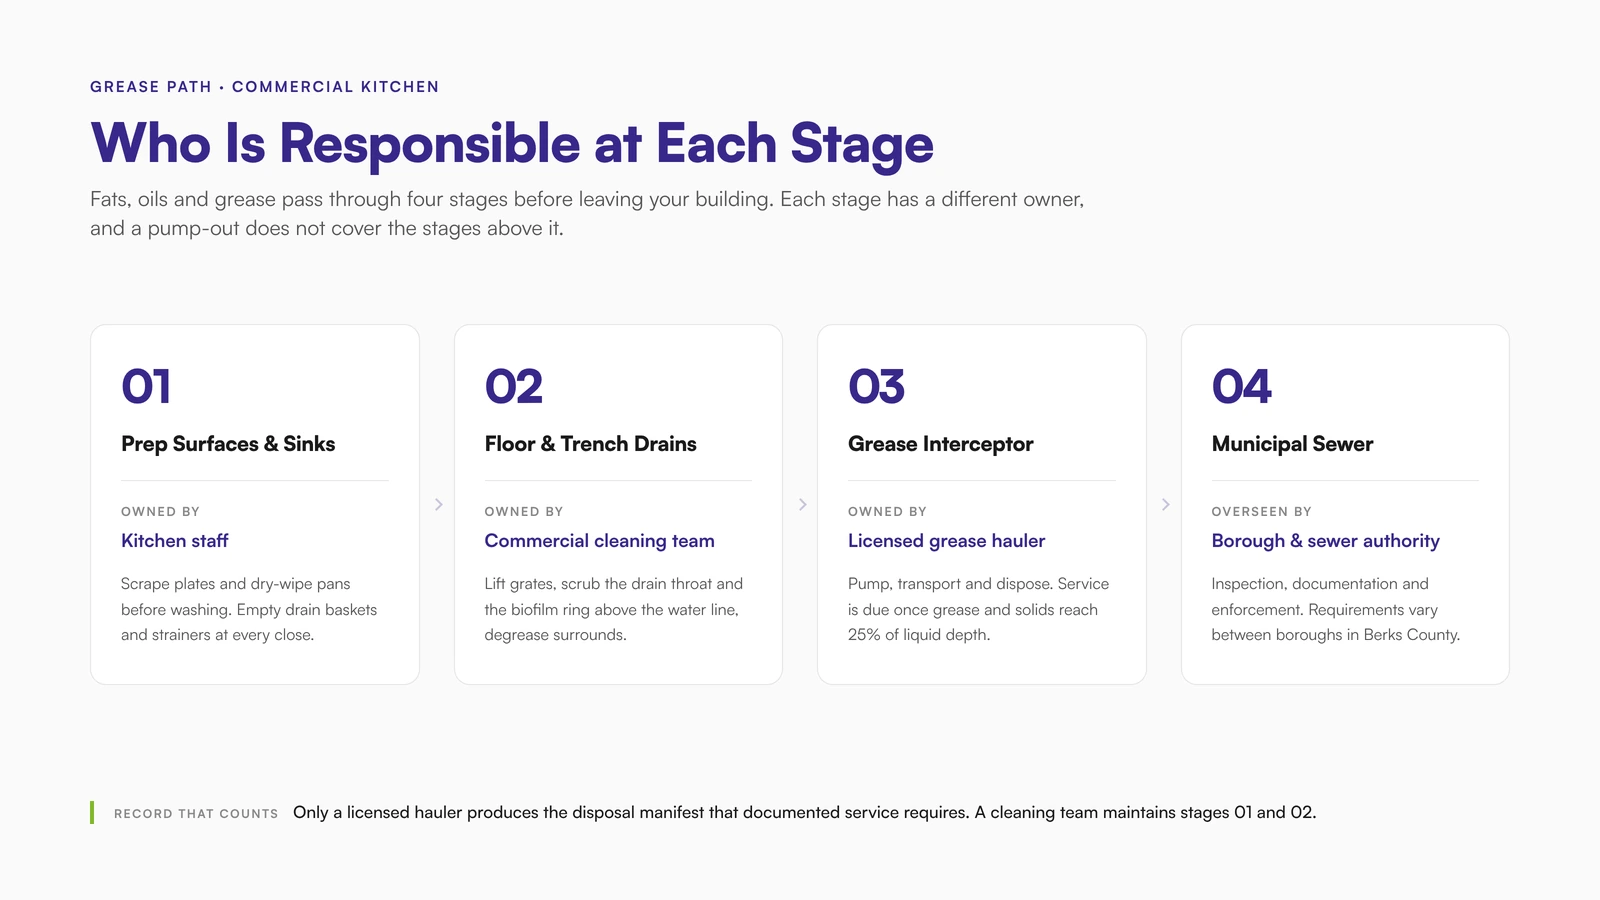1600x900 pixels.
Task: Click the Kitchen staff owner label
Action: [175, 541]
